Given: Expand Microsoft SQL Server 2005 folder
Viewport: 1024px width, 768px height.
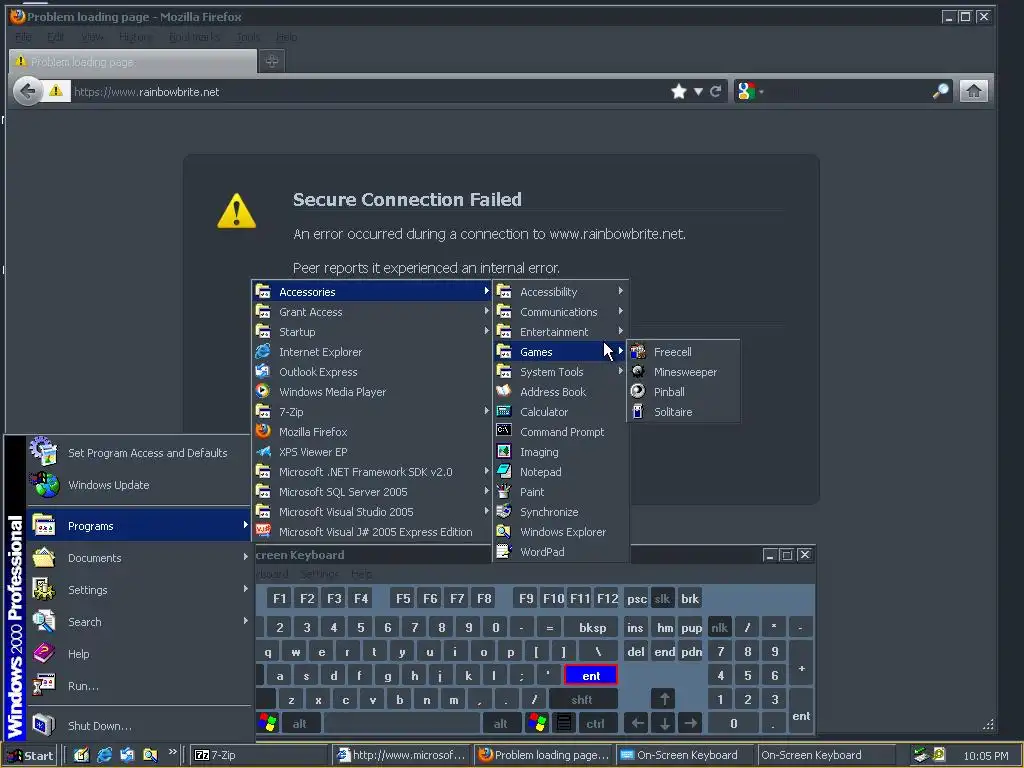Looking at the screenshot, I should (x=372, y=492).
